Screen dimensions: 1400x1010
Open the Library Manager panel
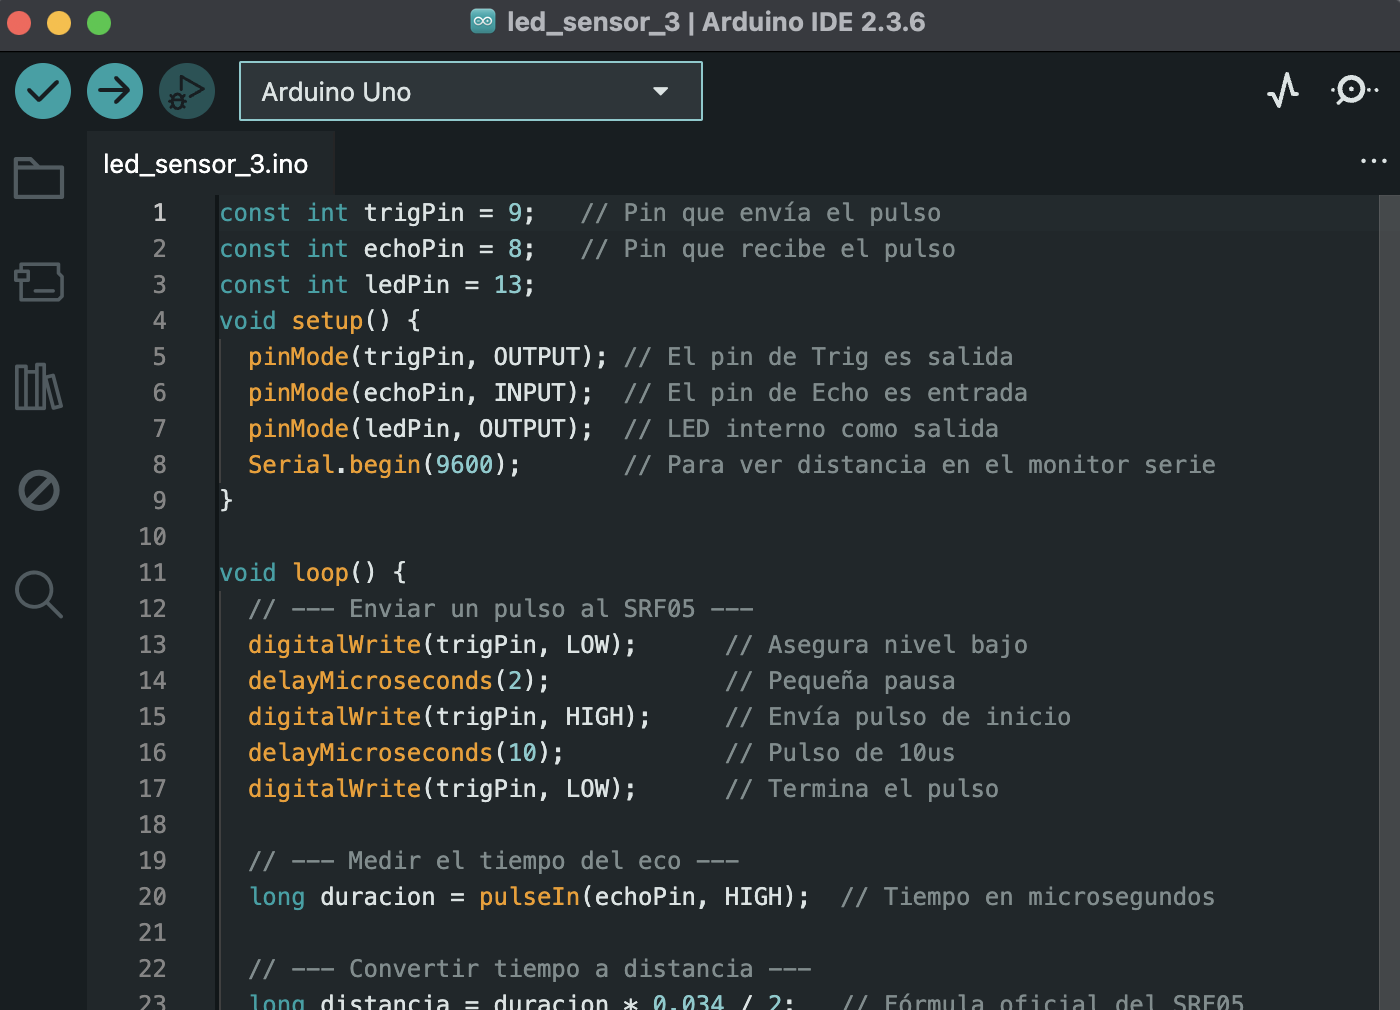click(x=39, y=386)
